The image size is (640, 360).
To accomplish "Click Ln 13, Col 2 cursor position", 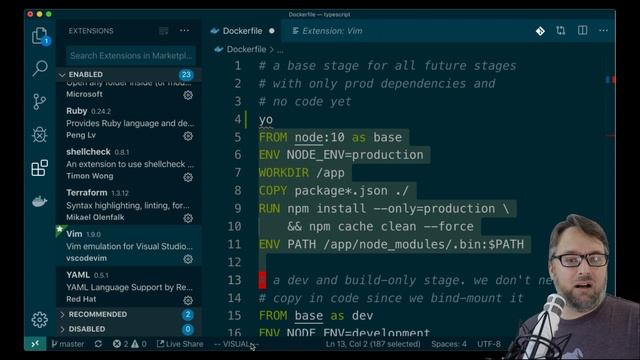I will 373,344.
